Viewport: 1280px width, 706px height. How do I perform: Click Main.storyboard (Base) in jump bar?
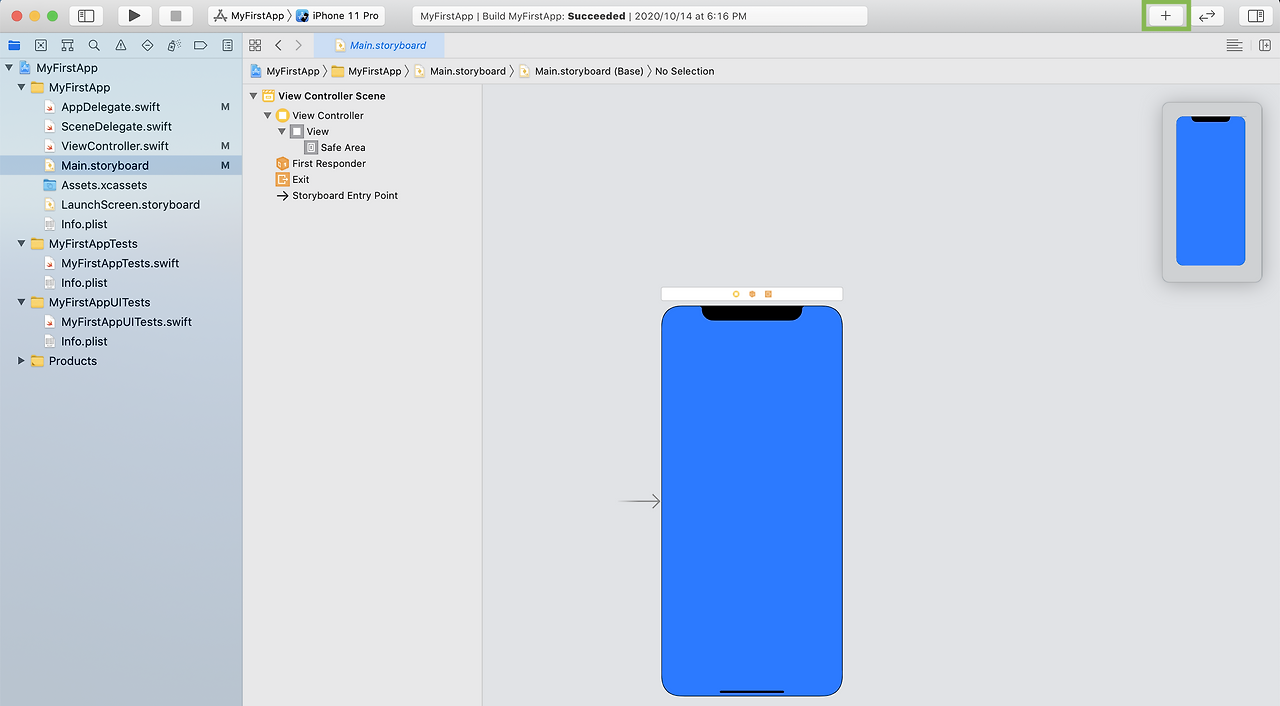(581, 71)
